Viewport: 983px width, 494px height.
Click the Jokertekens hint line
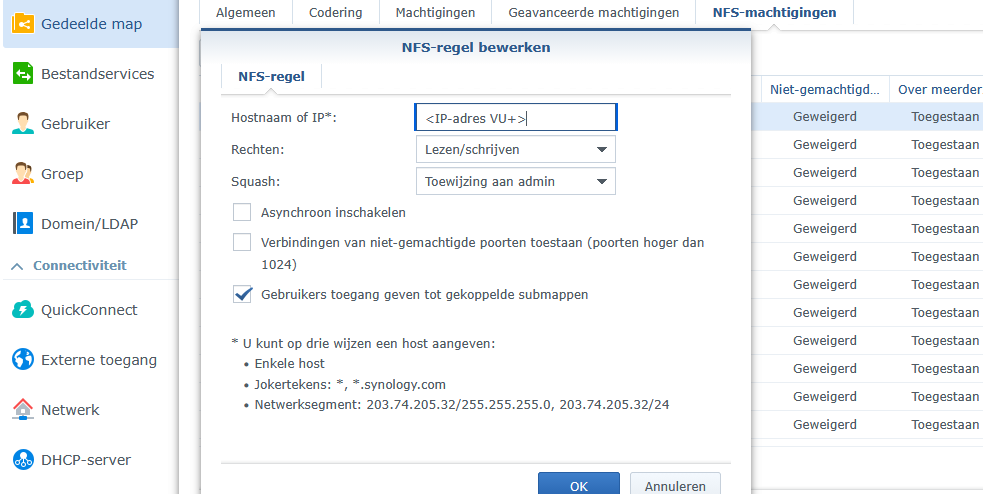point(350,384)
